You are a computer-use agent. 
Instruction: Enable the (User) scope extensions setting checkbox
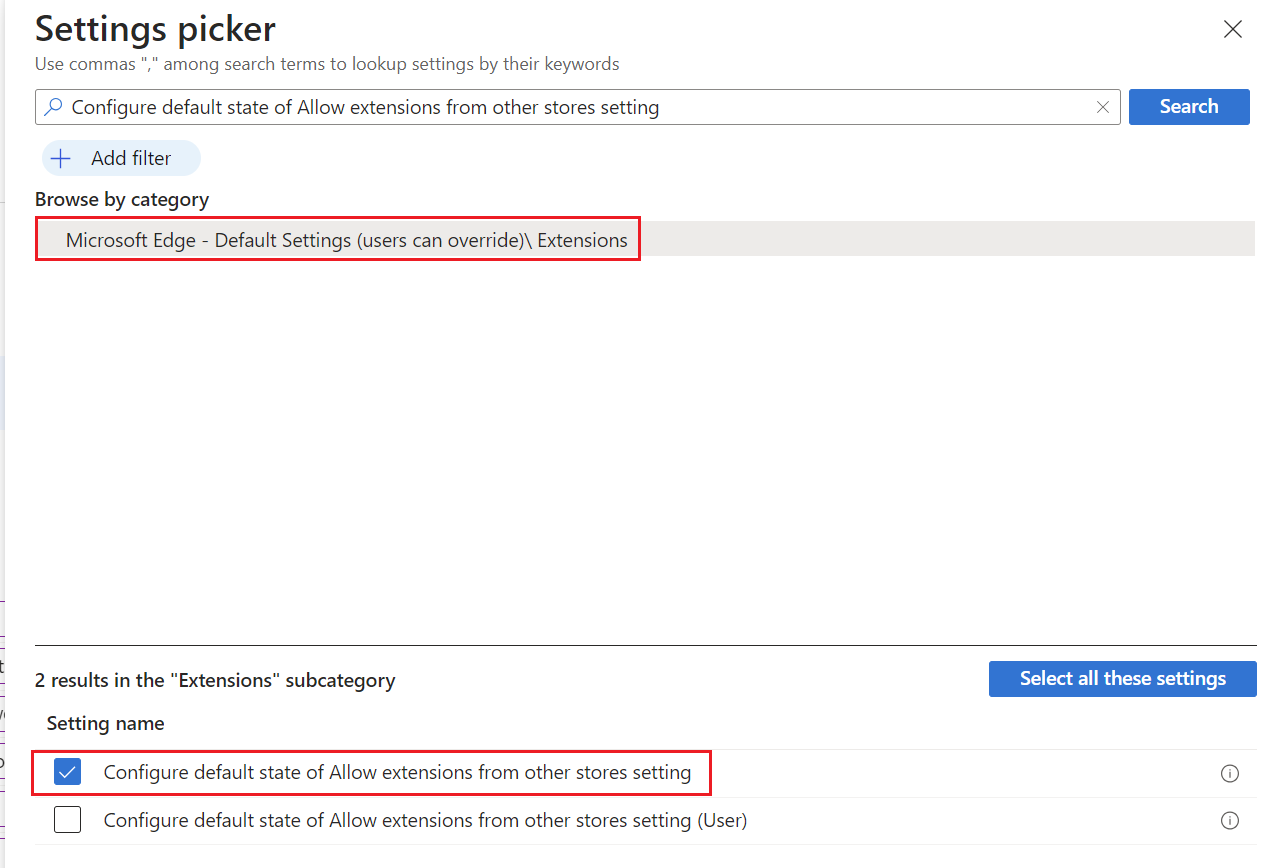click(x=67, y=819)
